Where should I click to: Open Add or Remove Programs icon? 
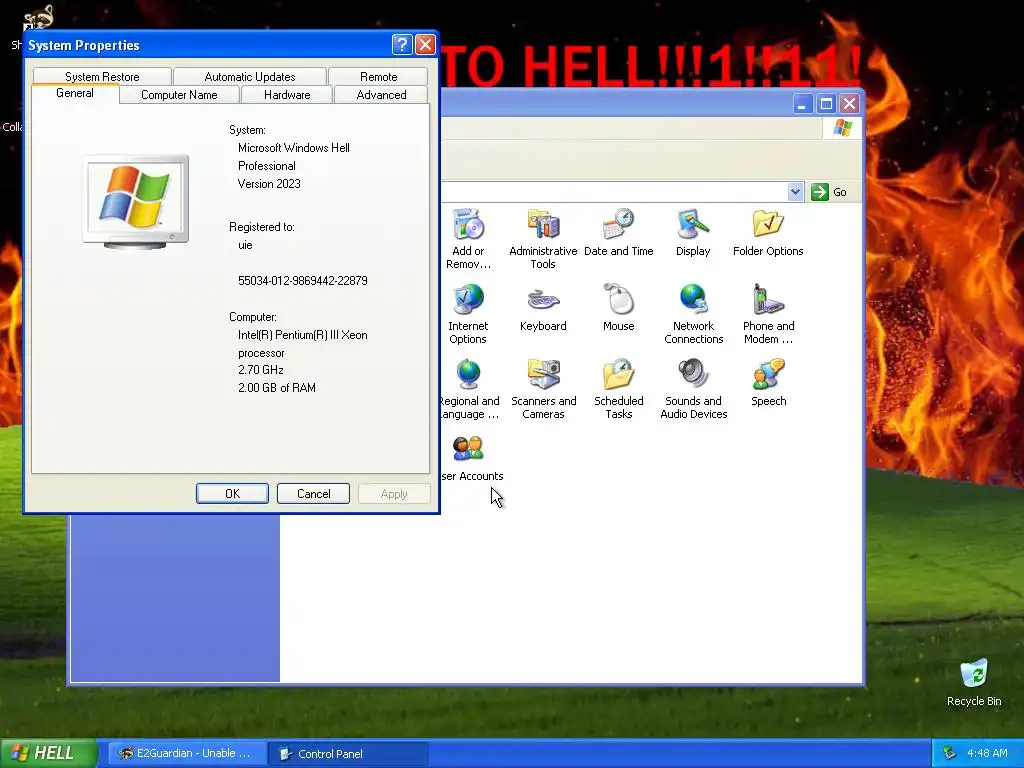click(x=468, y=225)
